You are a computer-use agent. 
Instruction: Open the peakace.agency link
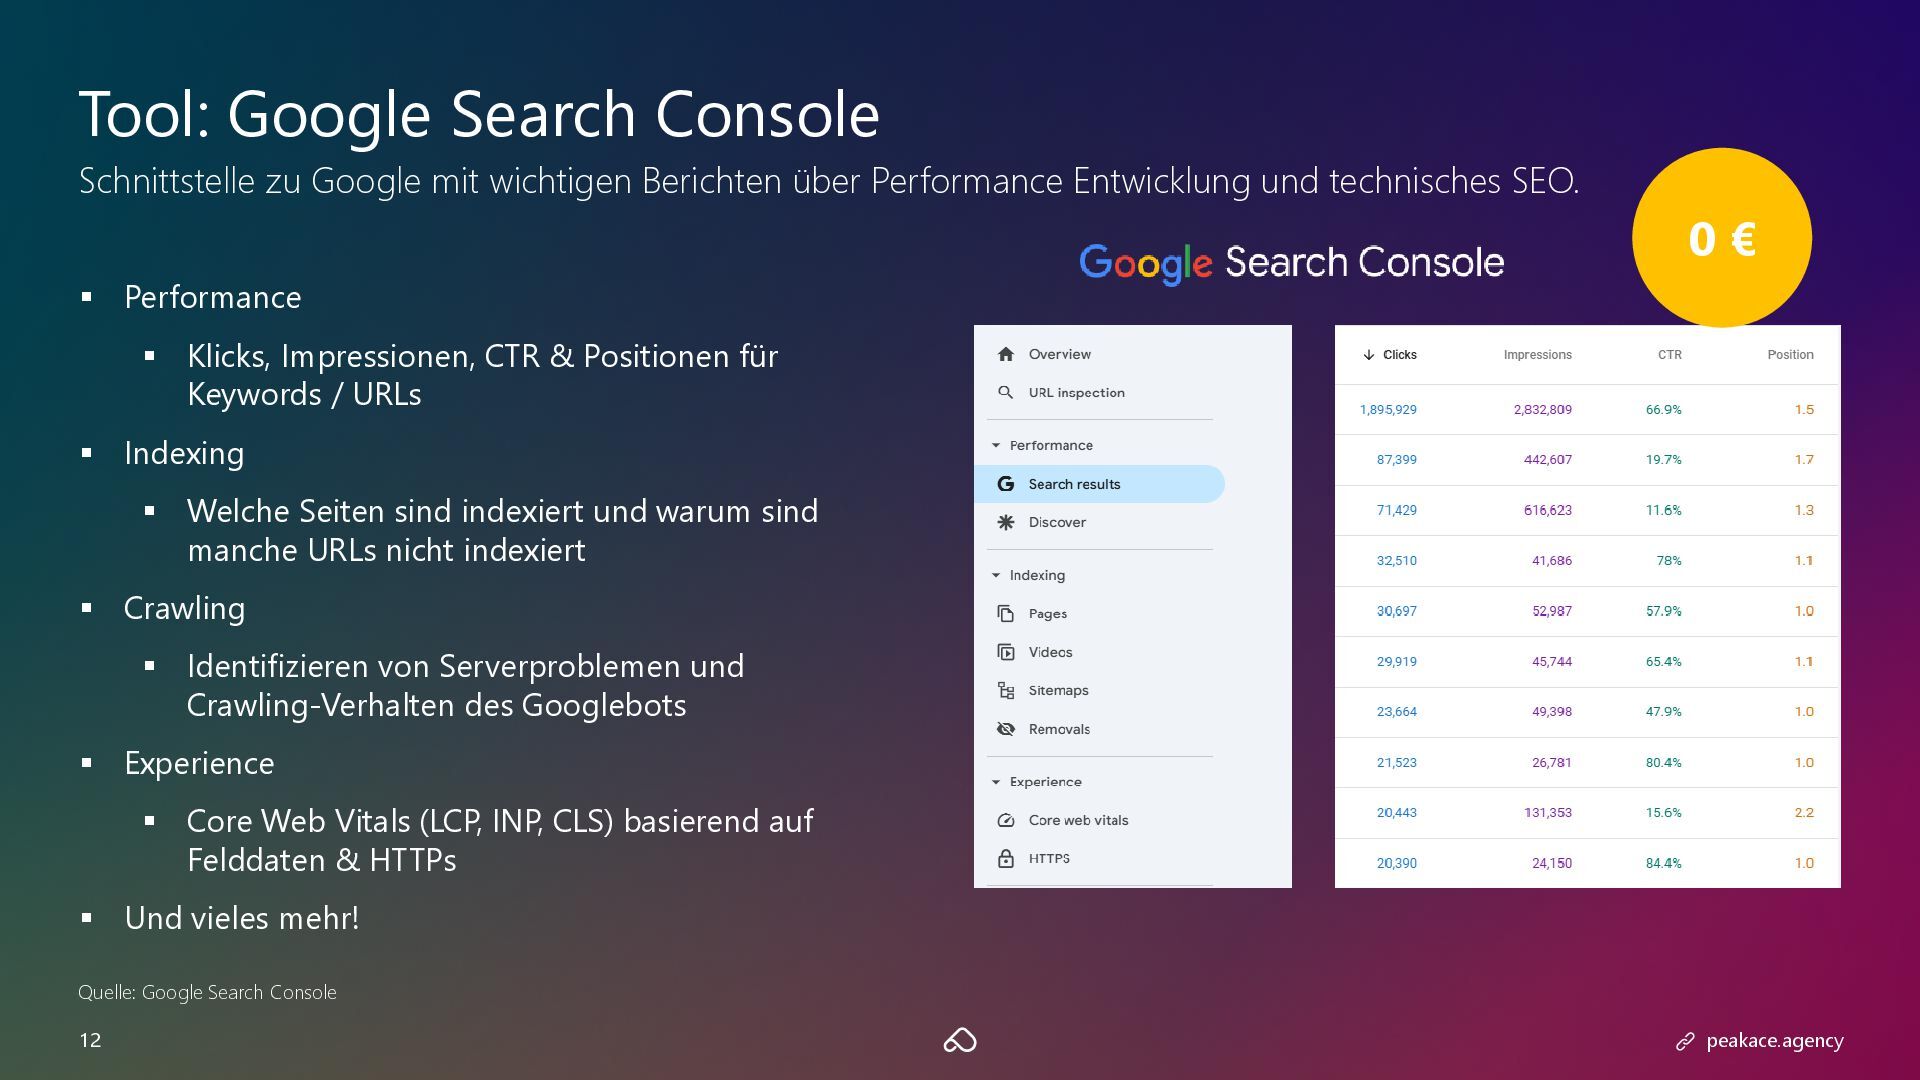click(1774, 1041)
